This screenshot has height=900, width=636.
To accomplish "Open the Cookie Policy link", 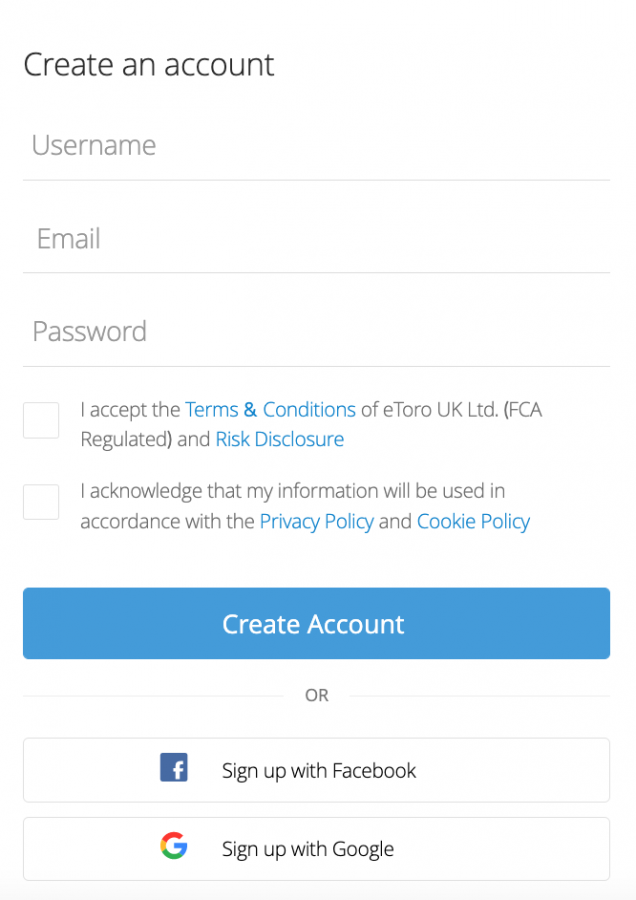I will [473, 521].
